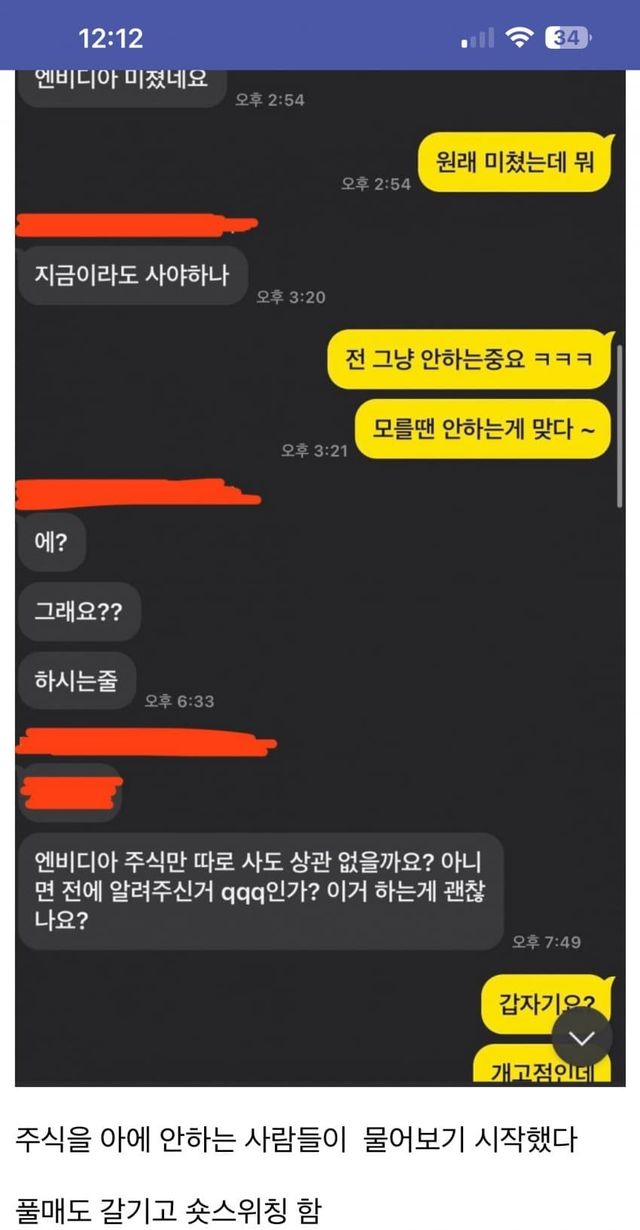Tap the 12:12 clock in status bar
Screen dimensions: 640x1230
point(111,38)
